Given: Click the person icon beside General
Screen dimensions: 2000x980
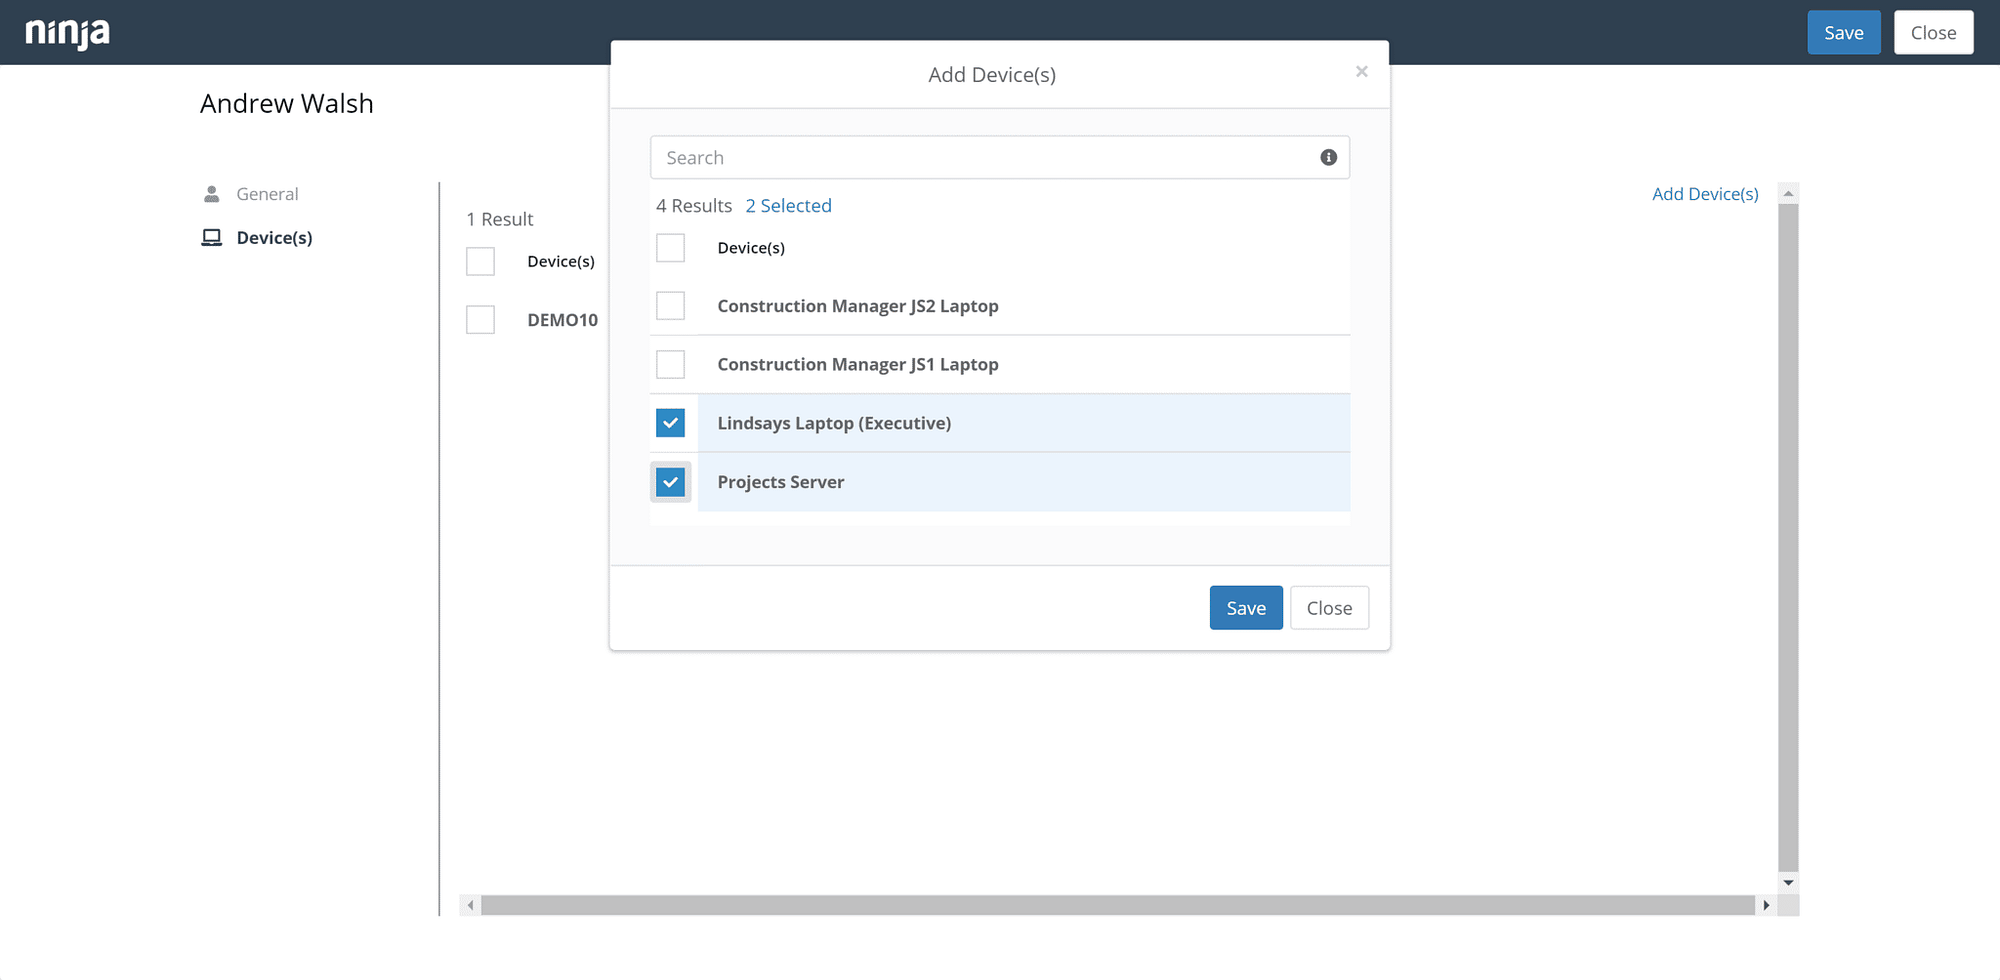Looking at the screenshot, I should (211, 192).
